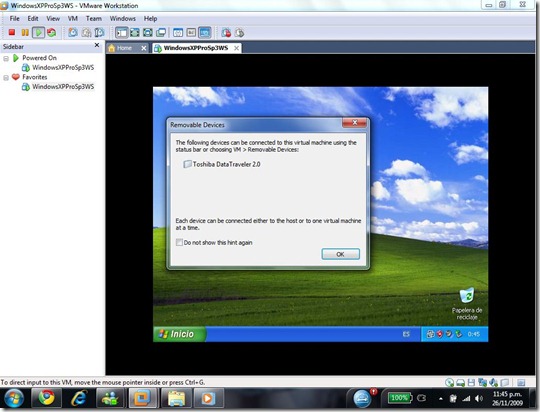Open the Windows menu

(x=123, y=19)
